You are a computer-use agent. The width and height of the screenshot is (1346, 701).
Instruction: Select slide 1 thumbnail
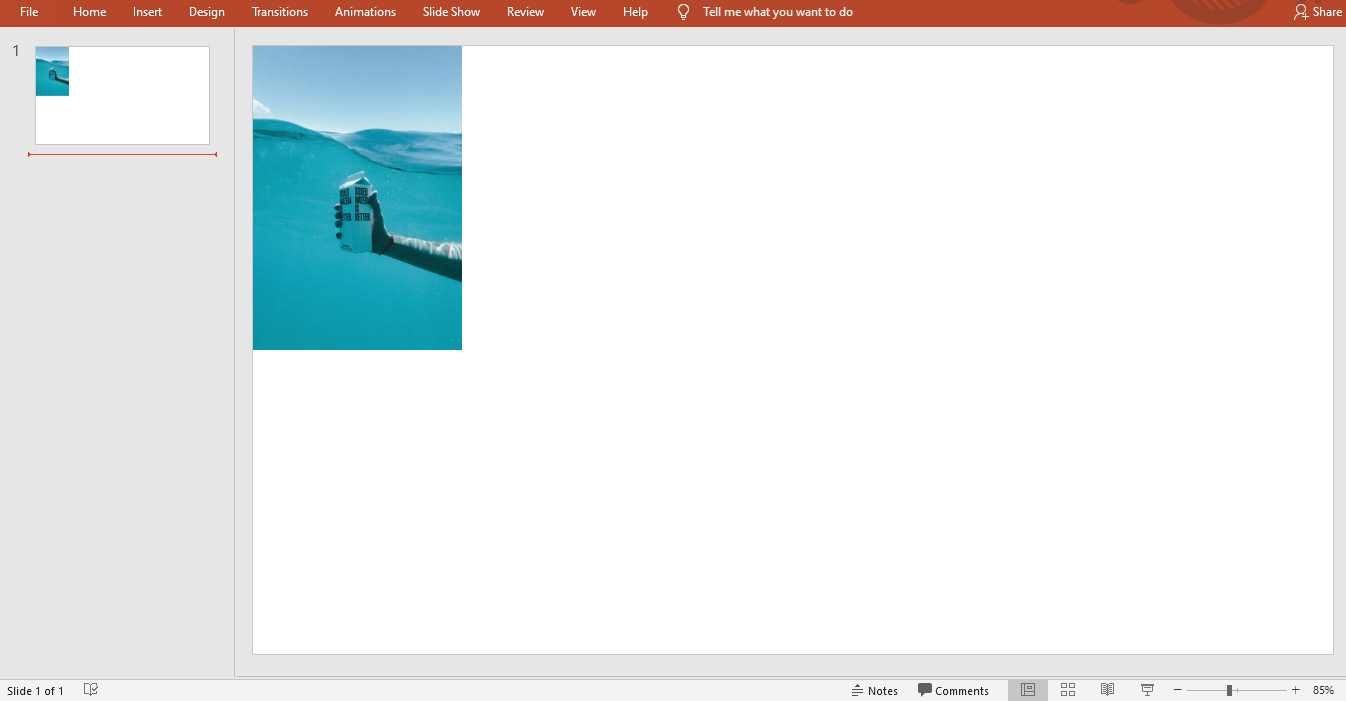coord(122,95)
